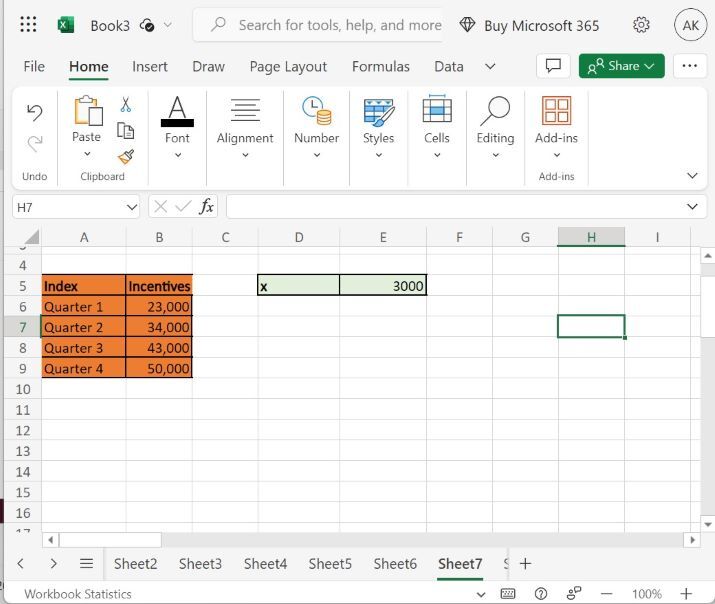
Task: Expand the status bar options chevron
Action: (481, 594)
